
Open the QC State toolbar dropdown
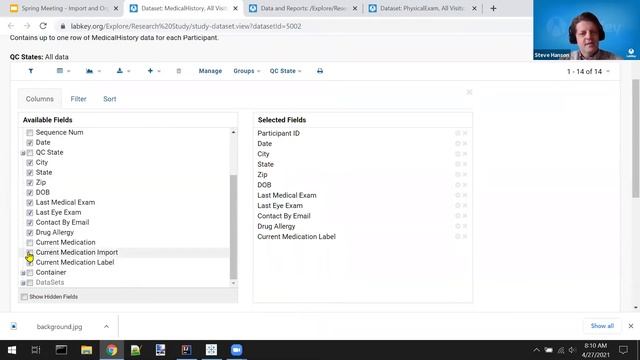click(x=285, y=71)
